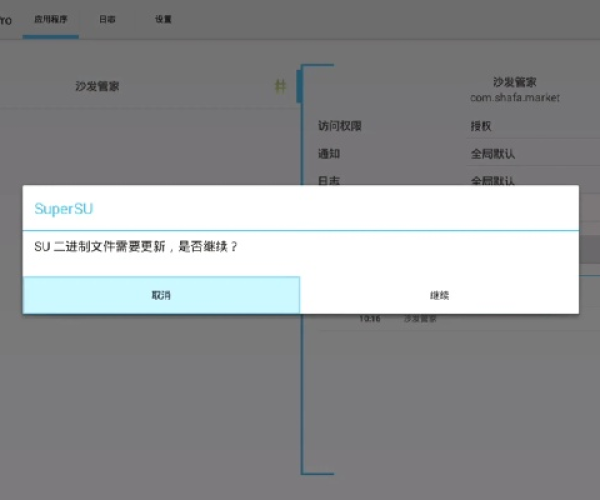Select 沙发管家 in the app list

[x=97, y=86]
